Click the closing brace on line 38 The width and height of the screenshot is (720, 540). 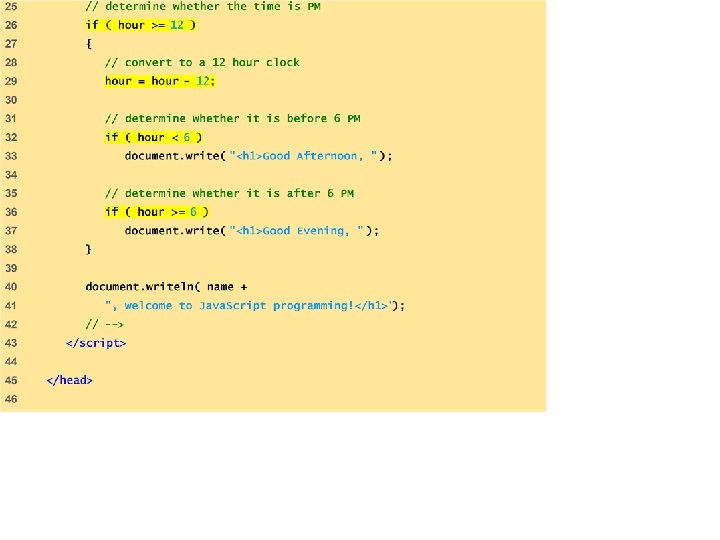[x=89, y=249]
